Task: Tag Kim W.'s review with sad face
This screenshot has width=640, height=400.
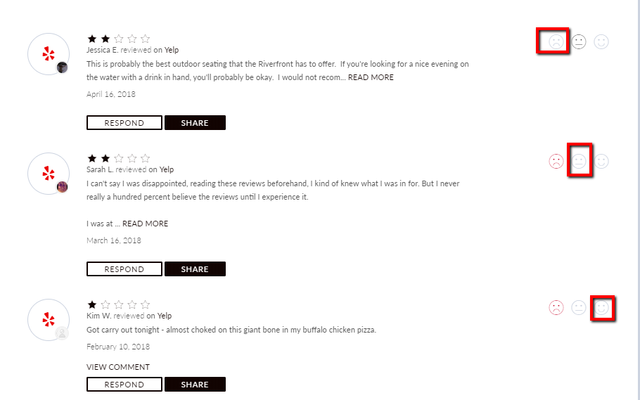Action: pyautogui.click(x=556, y=307)
